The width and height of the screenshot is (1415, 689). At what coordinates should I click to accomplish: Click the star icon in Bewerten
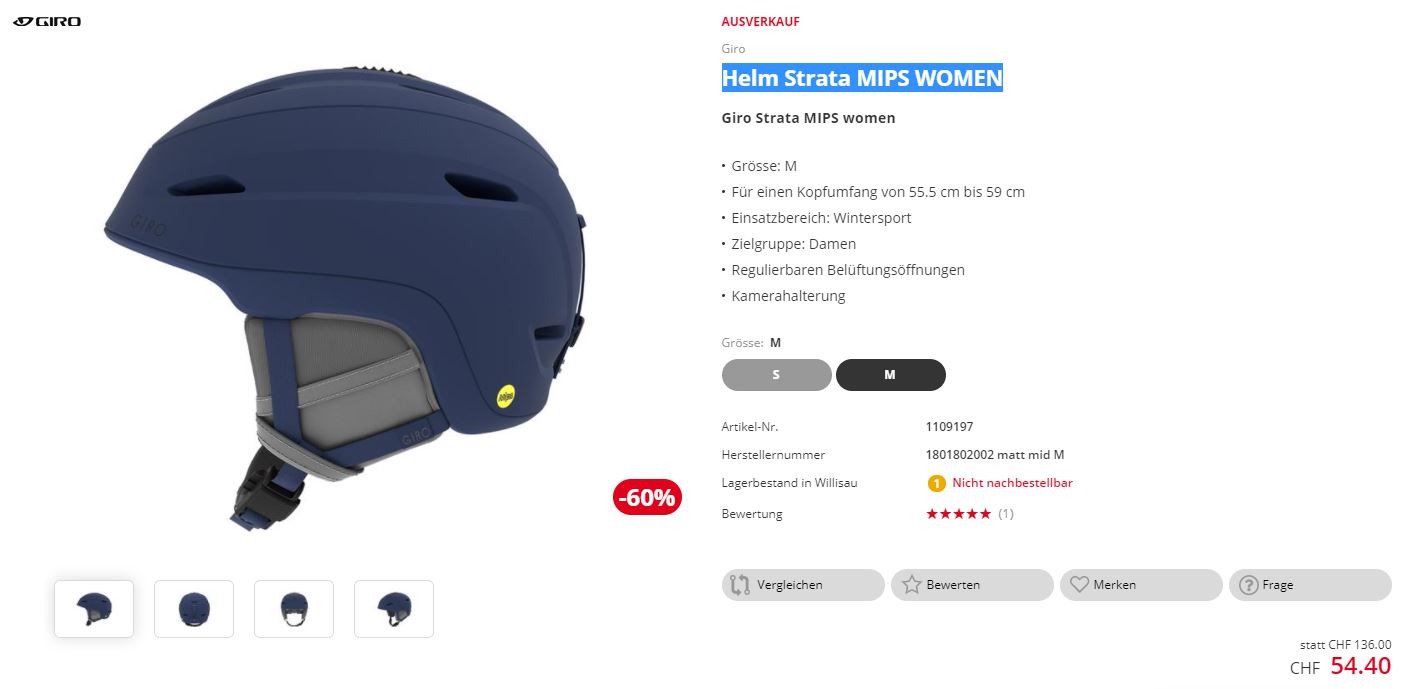[x=911, y=584]
